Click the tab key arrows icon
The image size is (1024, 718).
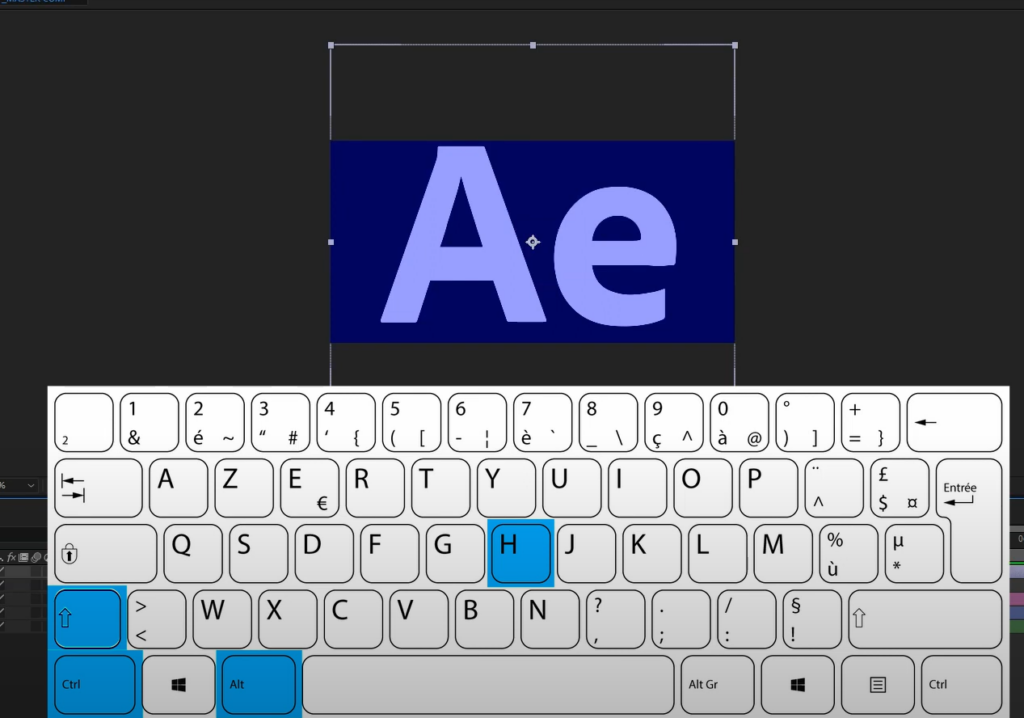tap(72, 488)
